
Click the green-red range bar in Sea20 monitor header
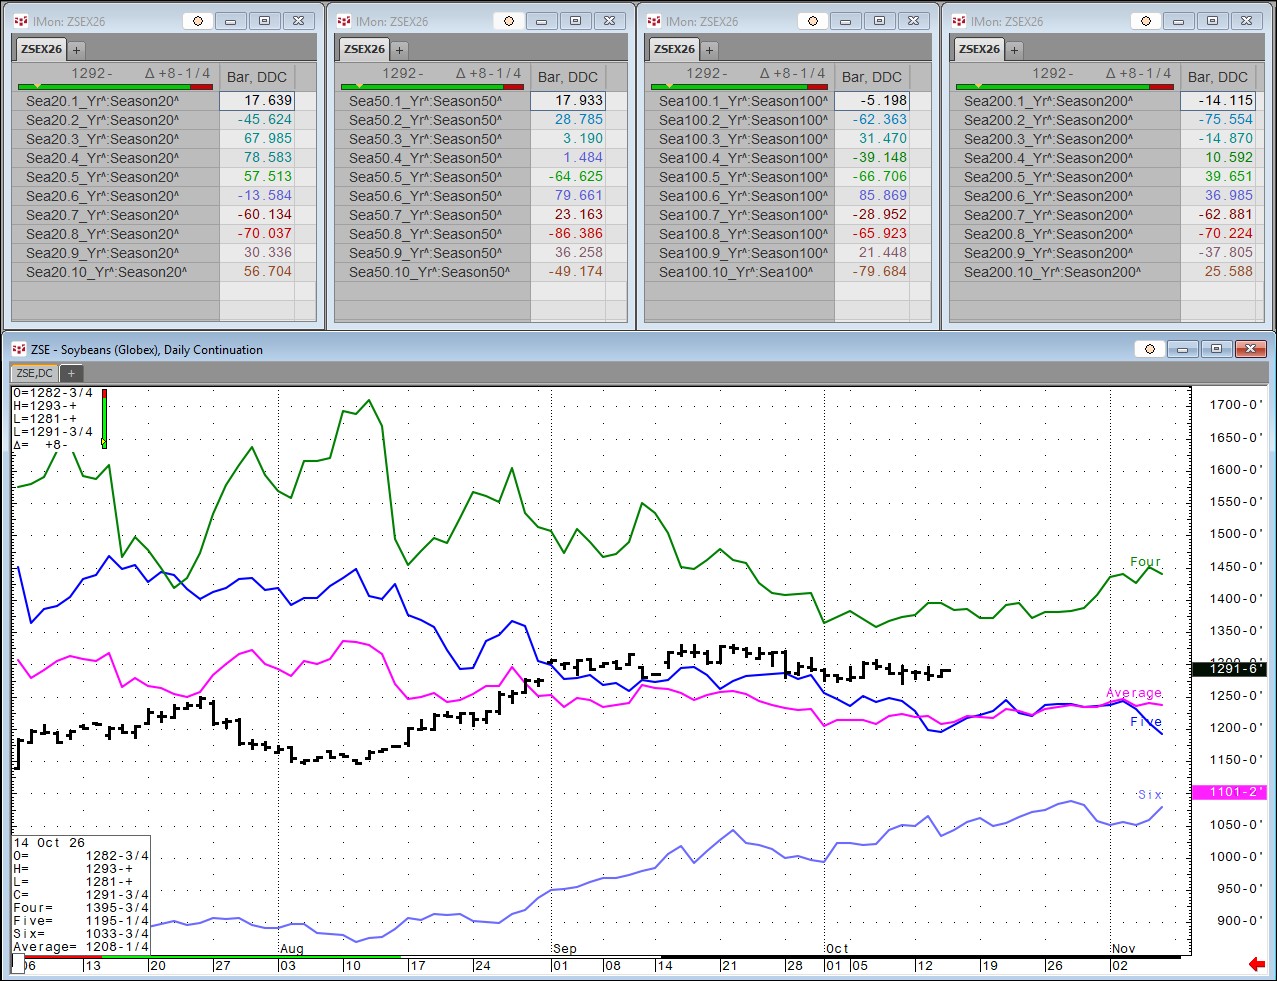point(115,87)
